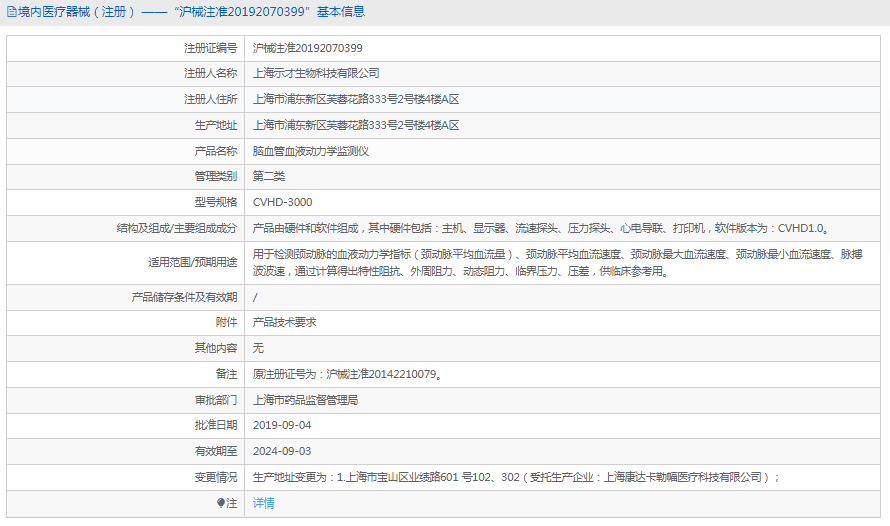890x526 pixels.
Task: Click the 批准日期 label
Action: (216, 426)
